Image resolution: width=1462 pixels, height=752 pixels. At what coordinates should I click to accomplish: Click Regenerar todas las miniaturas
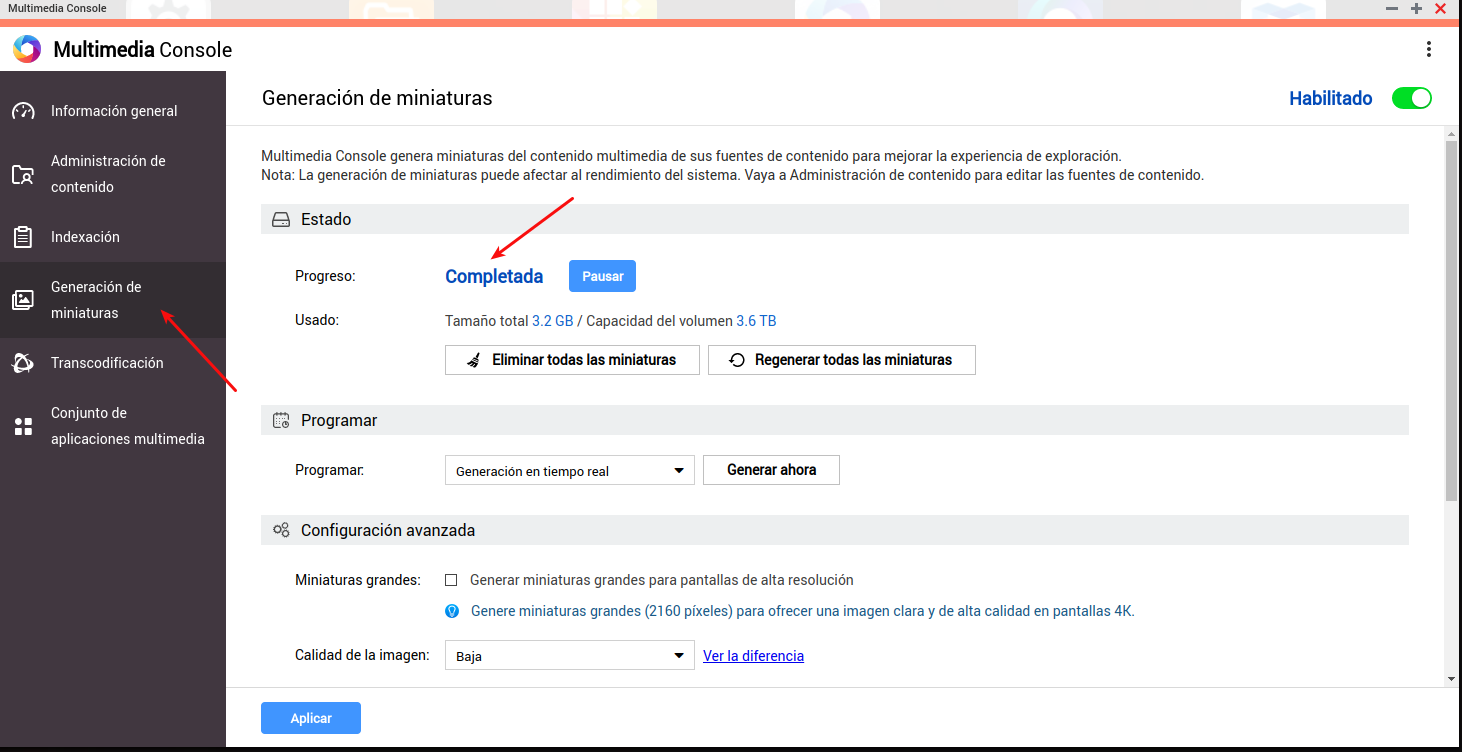tap(841, 360)
